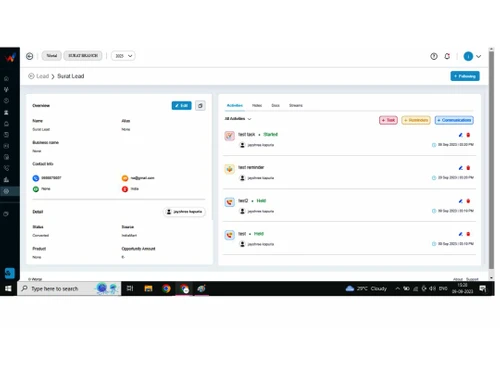Click the Lead breadcrumb link
This screenshot has width=500, height=375.
pyautogui.click(x=43, y=76)
